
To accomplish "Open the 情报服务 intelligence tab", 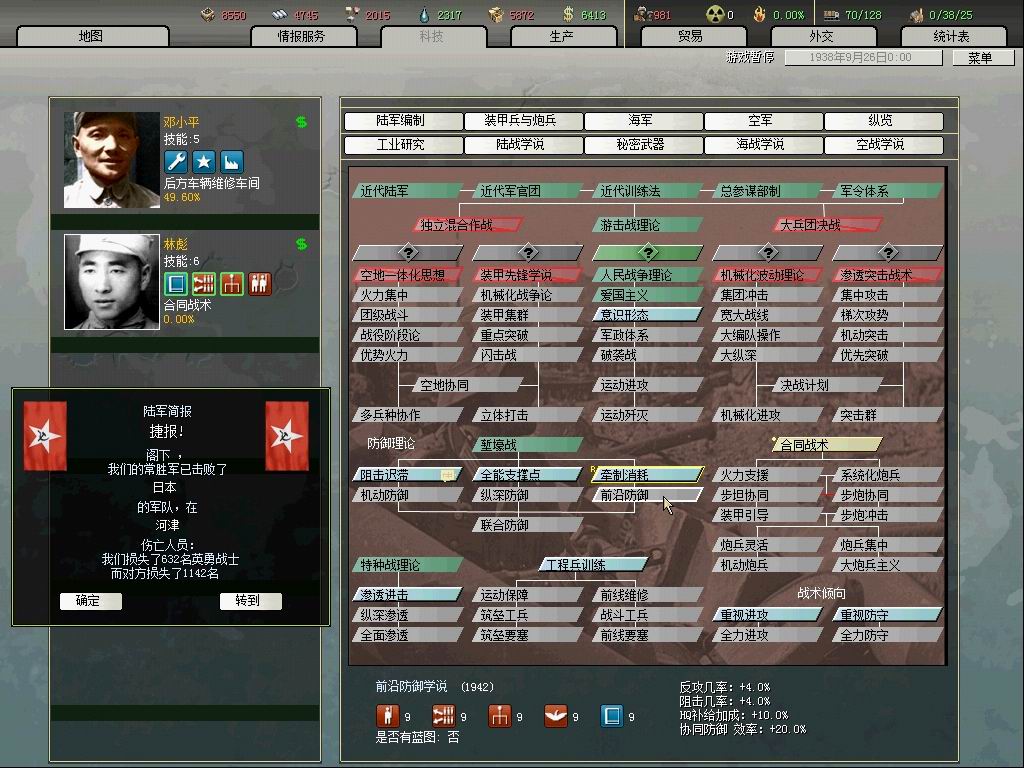I will click(x=303, y=37).
